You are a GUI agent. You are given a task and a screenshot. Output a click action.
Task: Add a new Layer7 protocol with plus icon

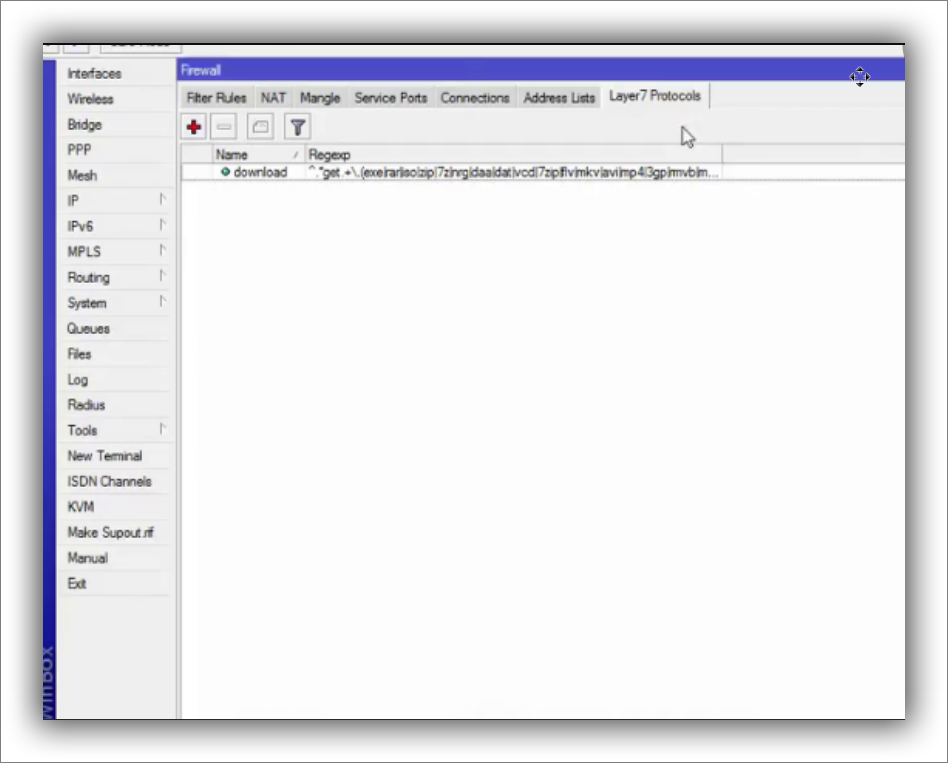(194, 127)
